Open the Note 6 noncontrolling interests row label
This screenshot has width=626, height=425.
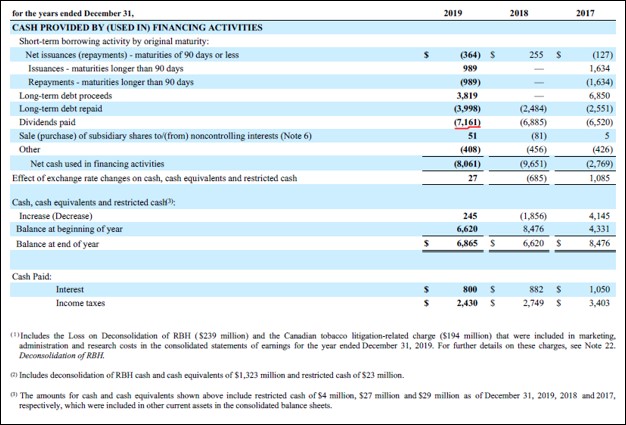pyautogui.click(x=166, y=135)
